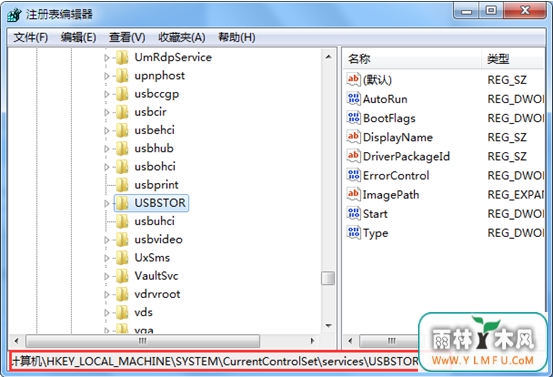Click the REG_SZ type of DisplayName

[507, 137]
